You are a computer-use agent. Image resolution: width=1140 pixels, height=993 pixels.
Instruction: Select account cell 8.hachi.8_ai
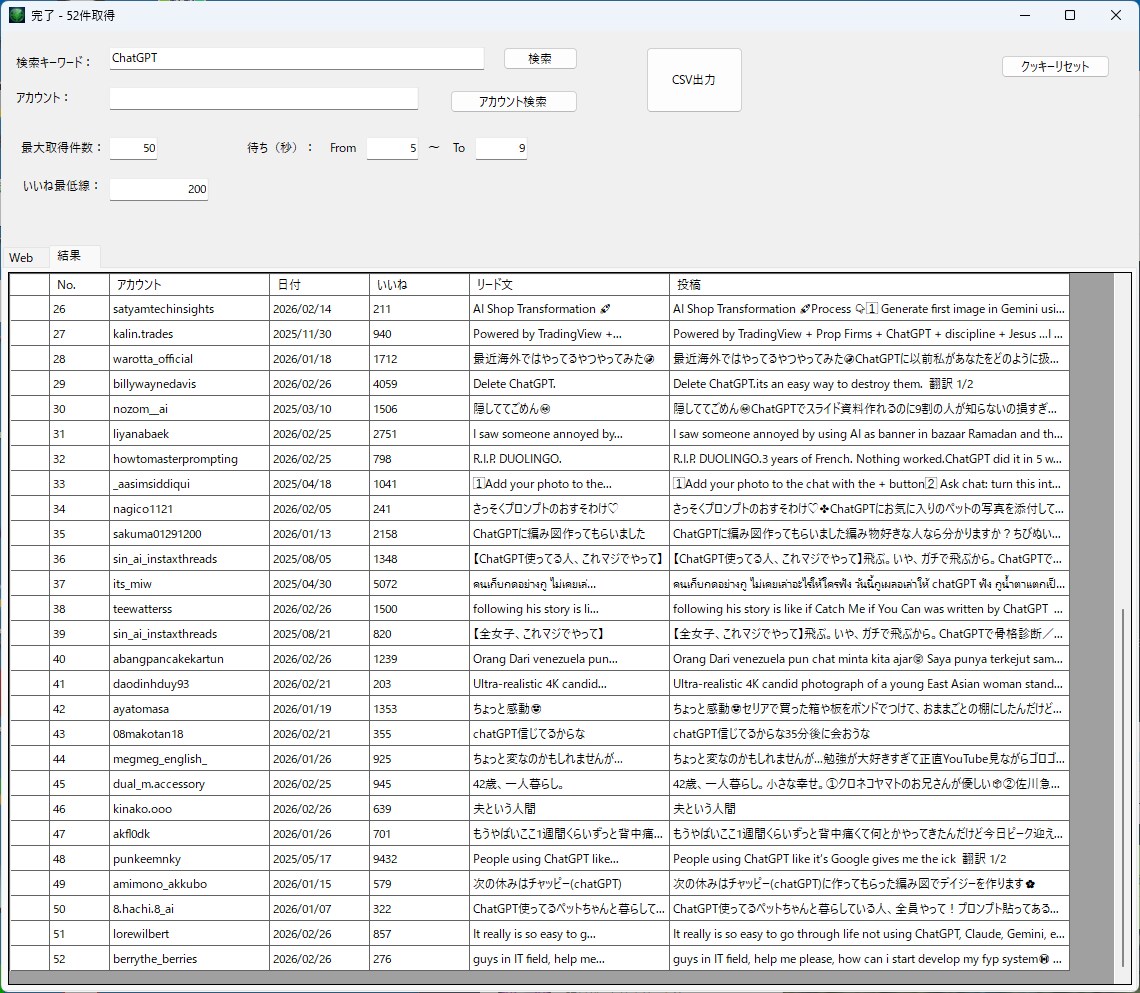coord(189,909)
